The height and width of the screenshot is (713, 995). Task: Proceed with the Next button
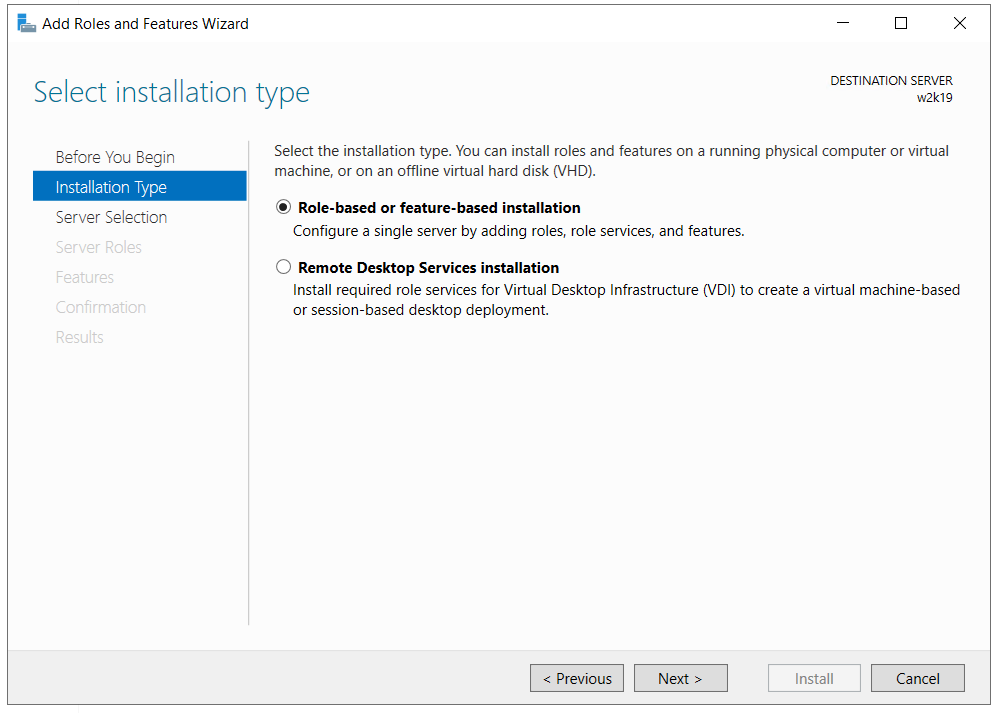pyautogui.click(x=680, y=678)
